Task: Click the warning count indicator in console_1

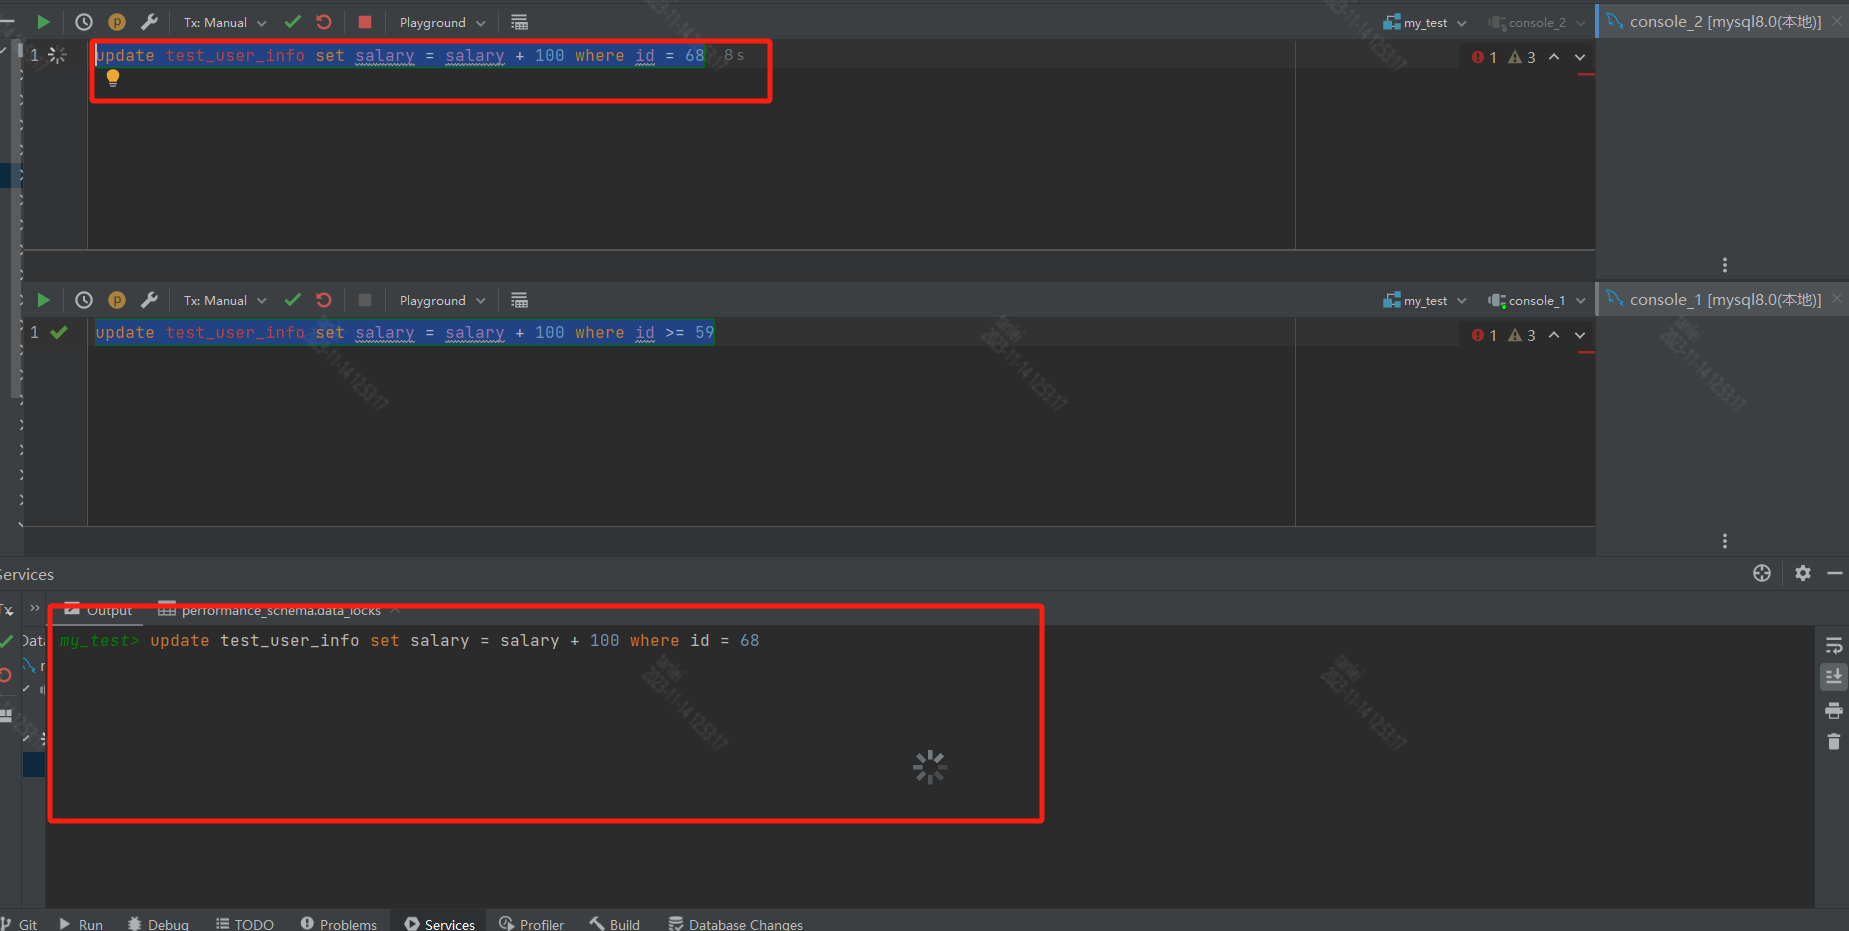Action: tap(1522, 335)
